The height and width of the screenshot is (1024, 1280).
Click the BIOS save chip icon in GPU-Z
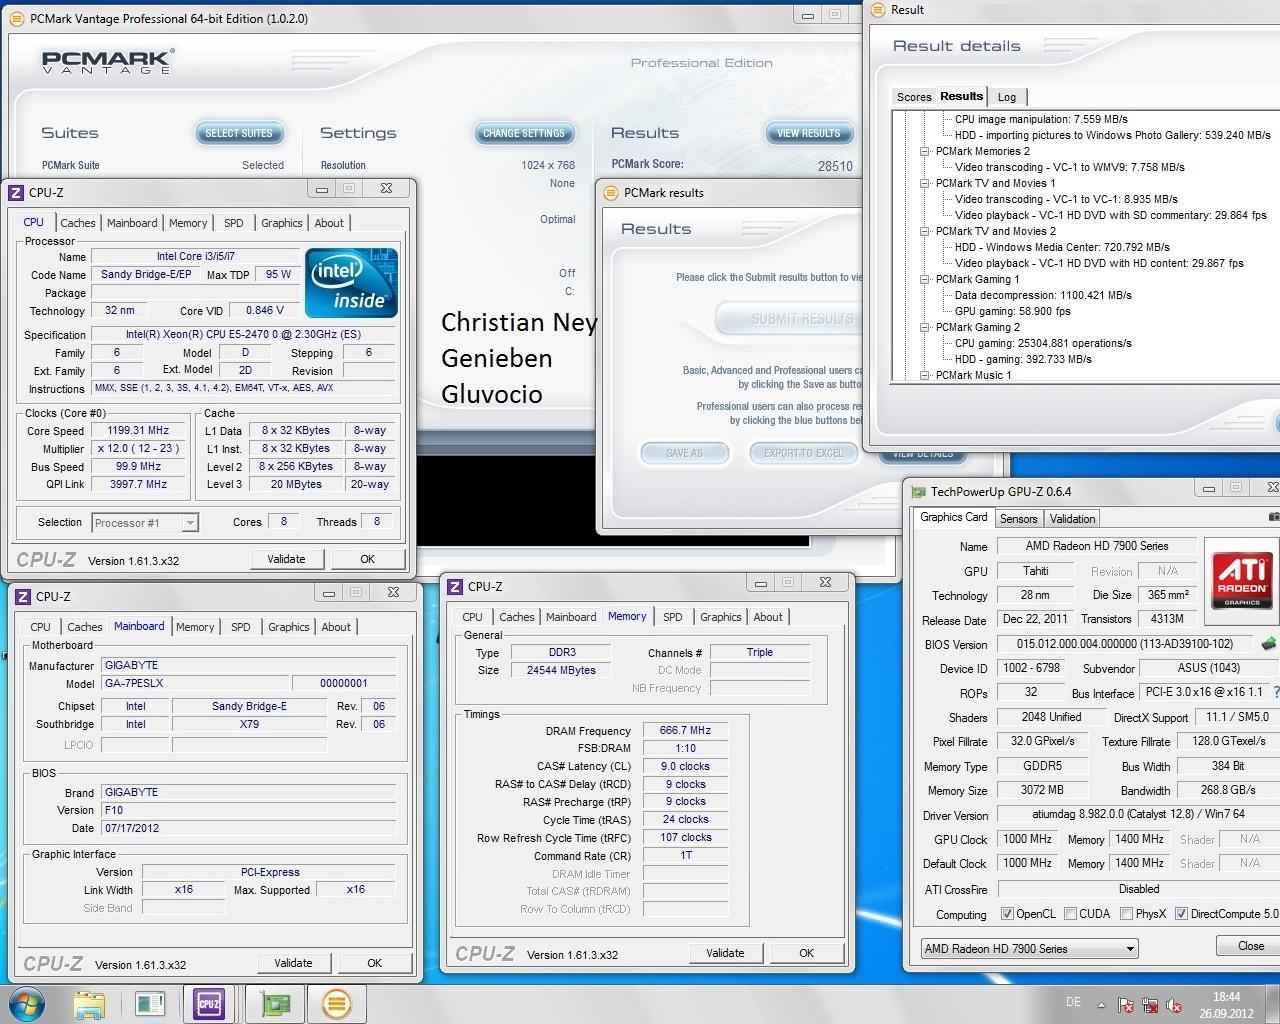coord(1269,644)
